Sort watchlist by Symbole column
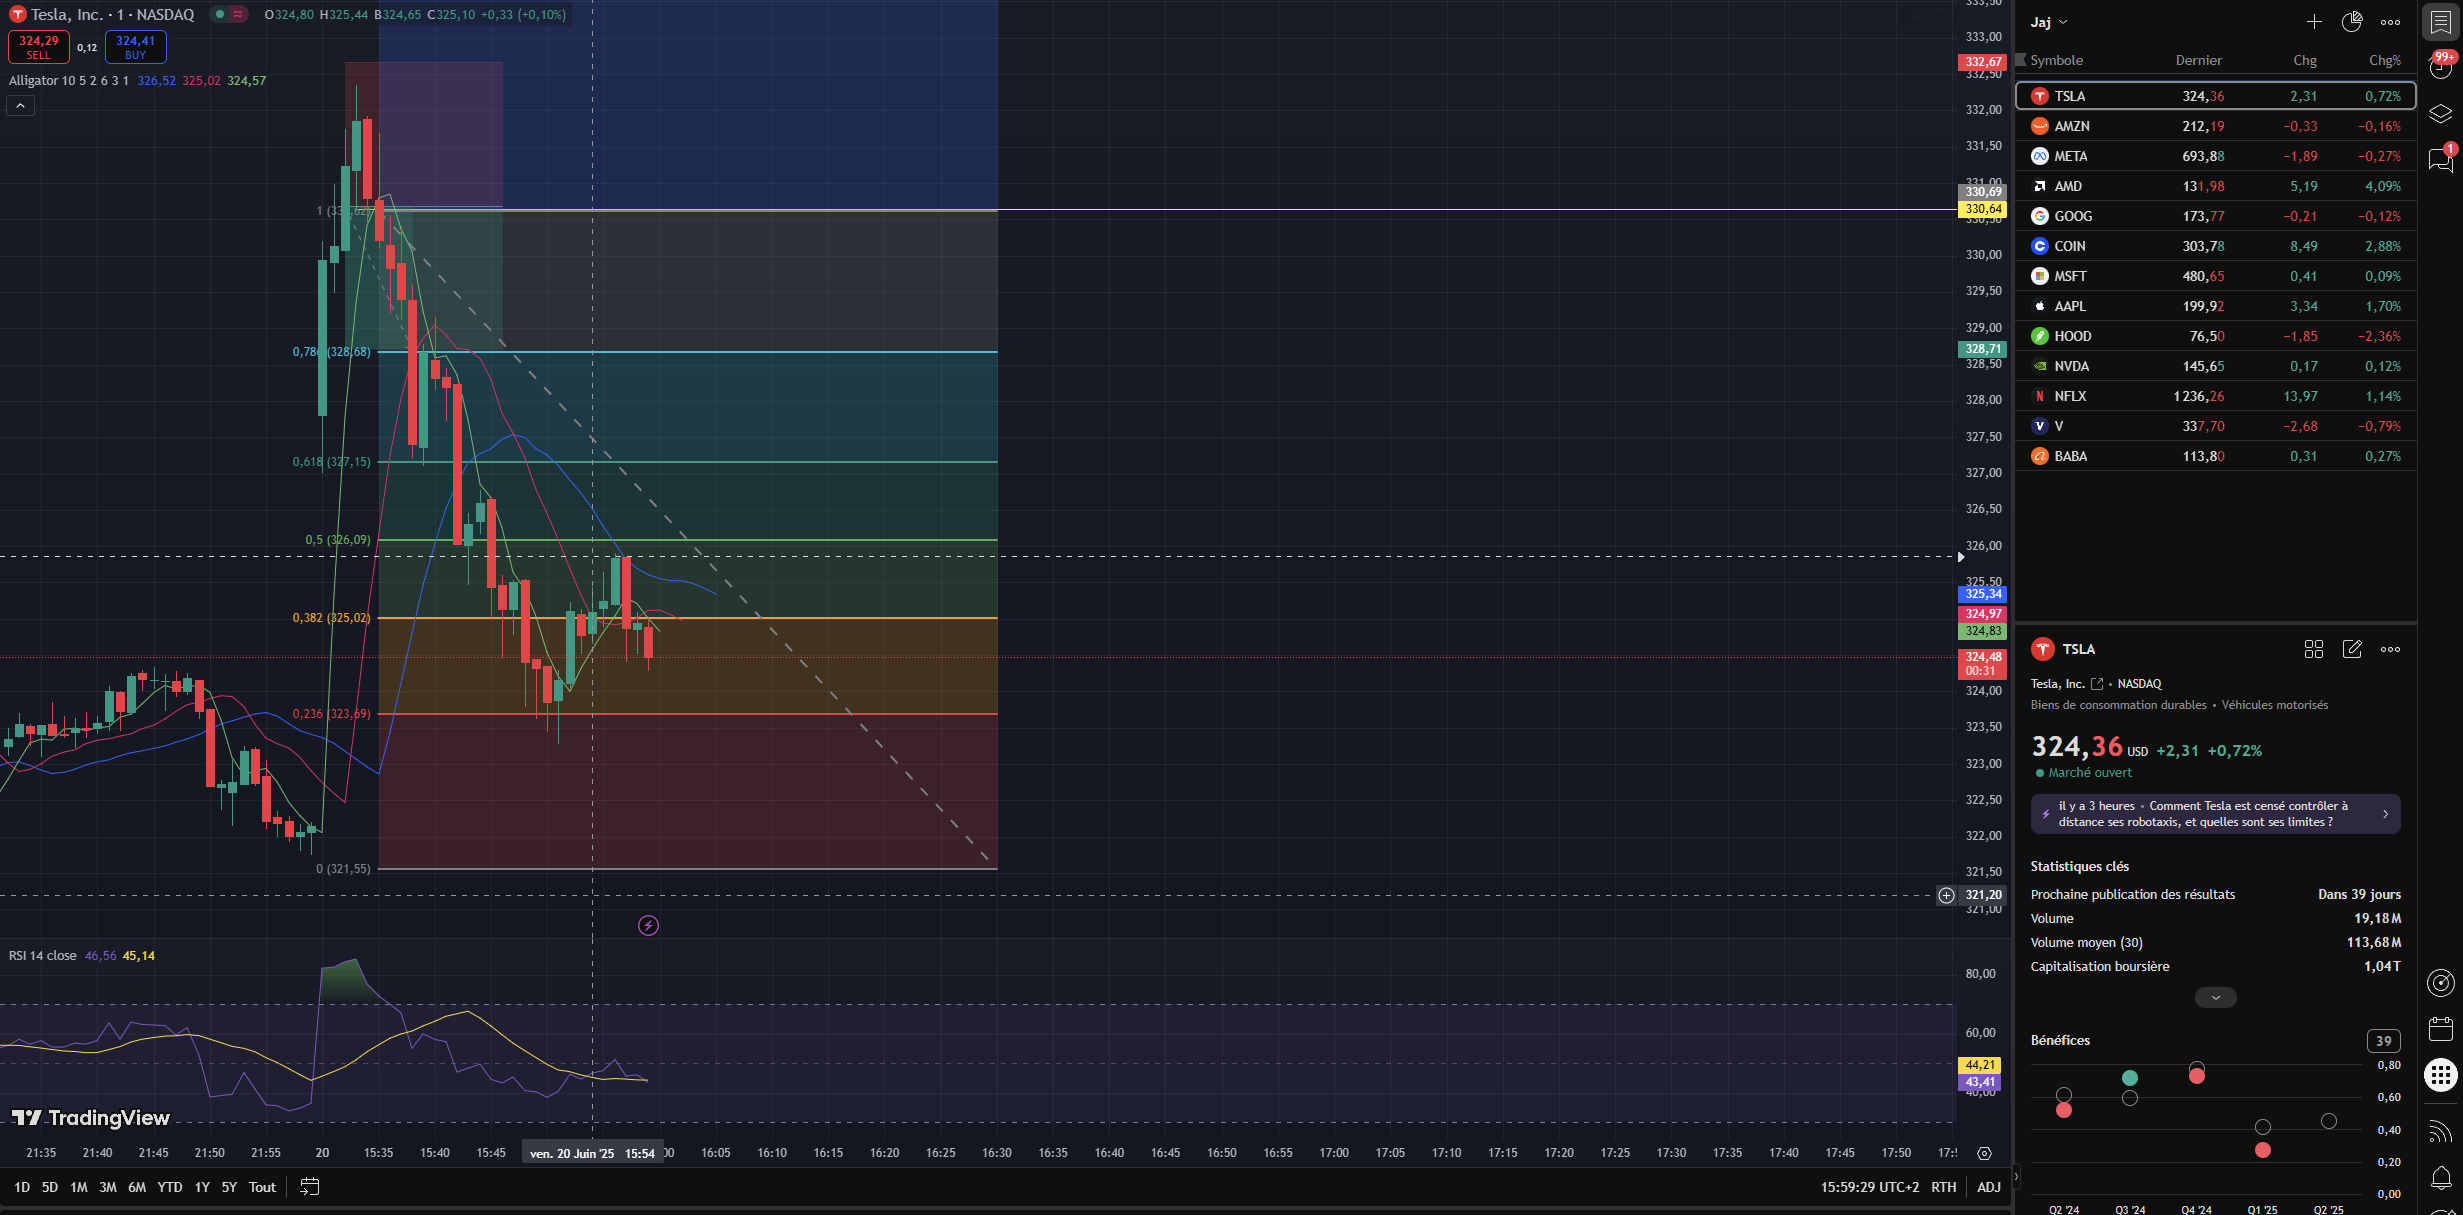Viewport: 2463px width, 1215px height. (2056, 60)
